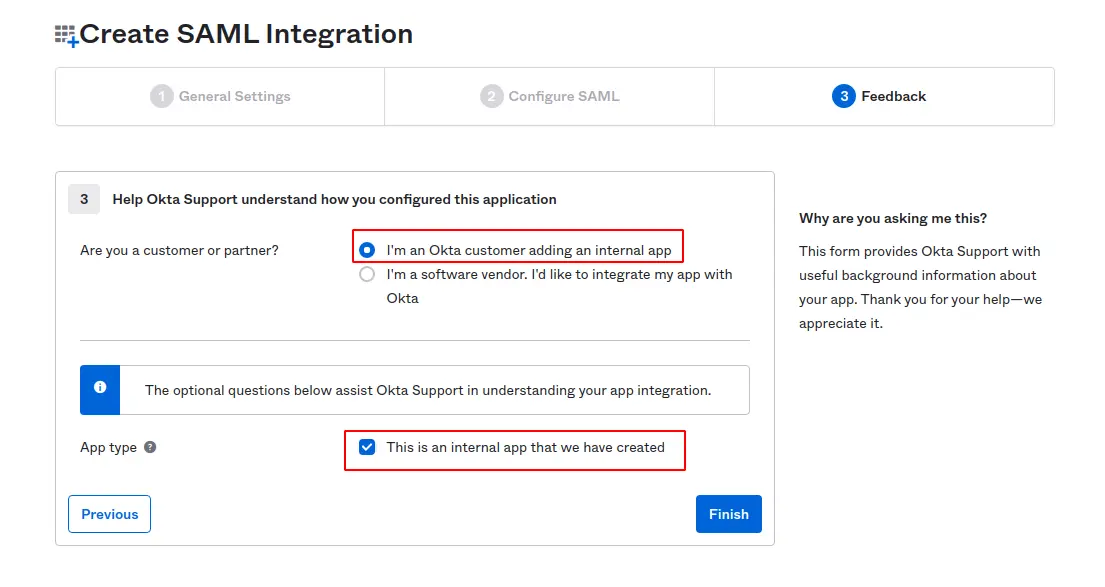
Task: Click the App type field label
Action: pyautogui.click(x=108, y=447)
